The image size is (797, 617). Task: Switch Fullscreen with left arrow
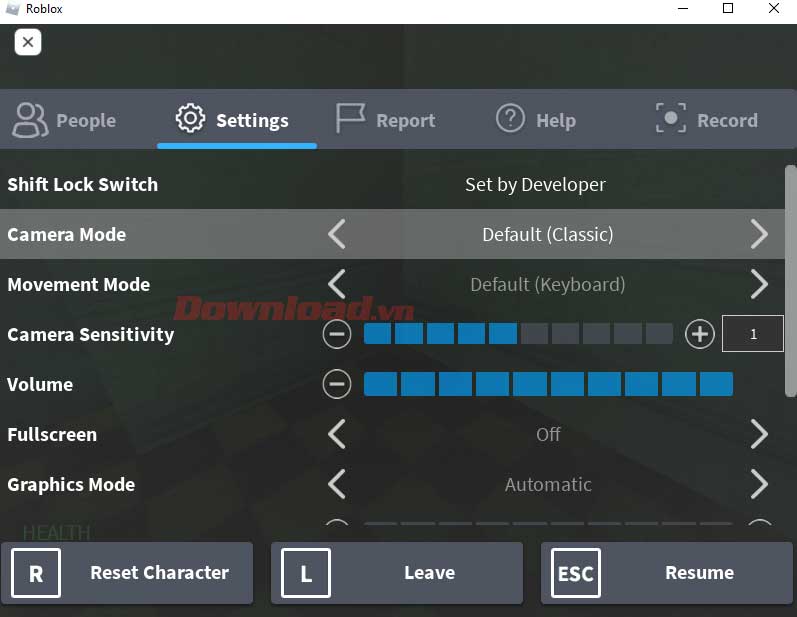(x=337, y=434)
